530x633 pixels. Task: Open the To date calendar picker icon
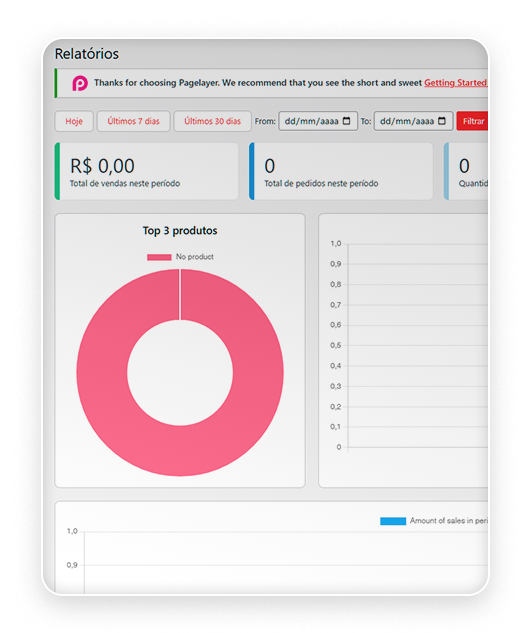click(x=442, y=121)
